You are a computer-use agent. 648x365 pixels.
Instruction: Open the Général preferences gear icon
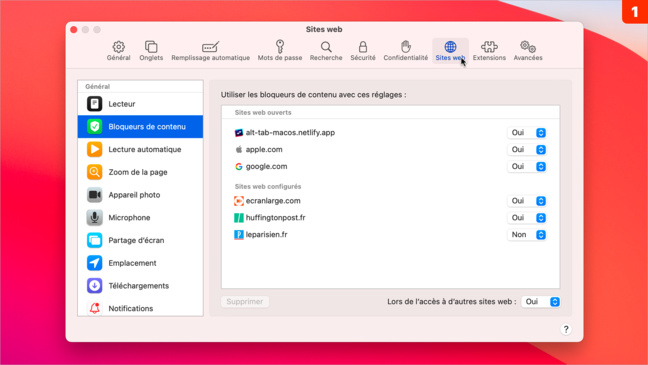pos(119,47)
